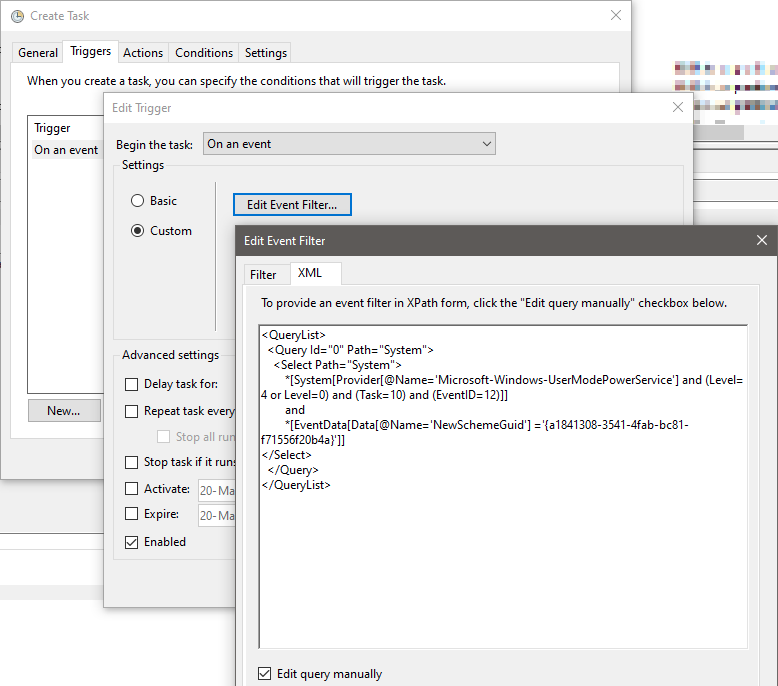Click the <QueryList> opening tag line
The width and height of the screenshot is (778, 686).
tap(293, 335)
